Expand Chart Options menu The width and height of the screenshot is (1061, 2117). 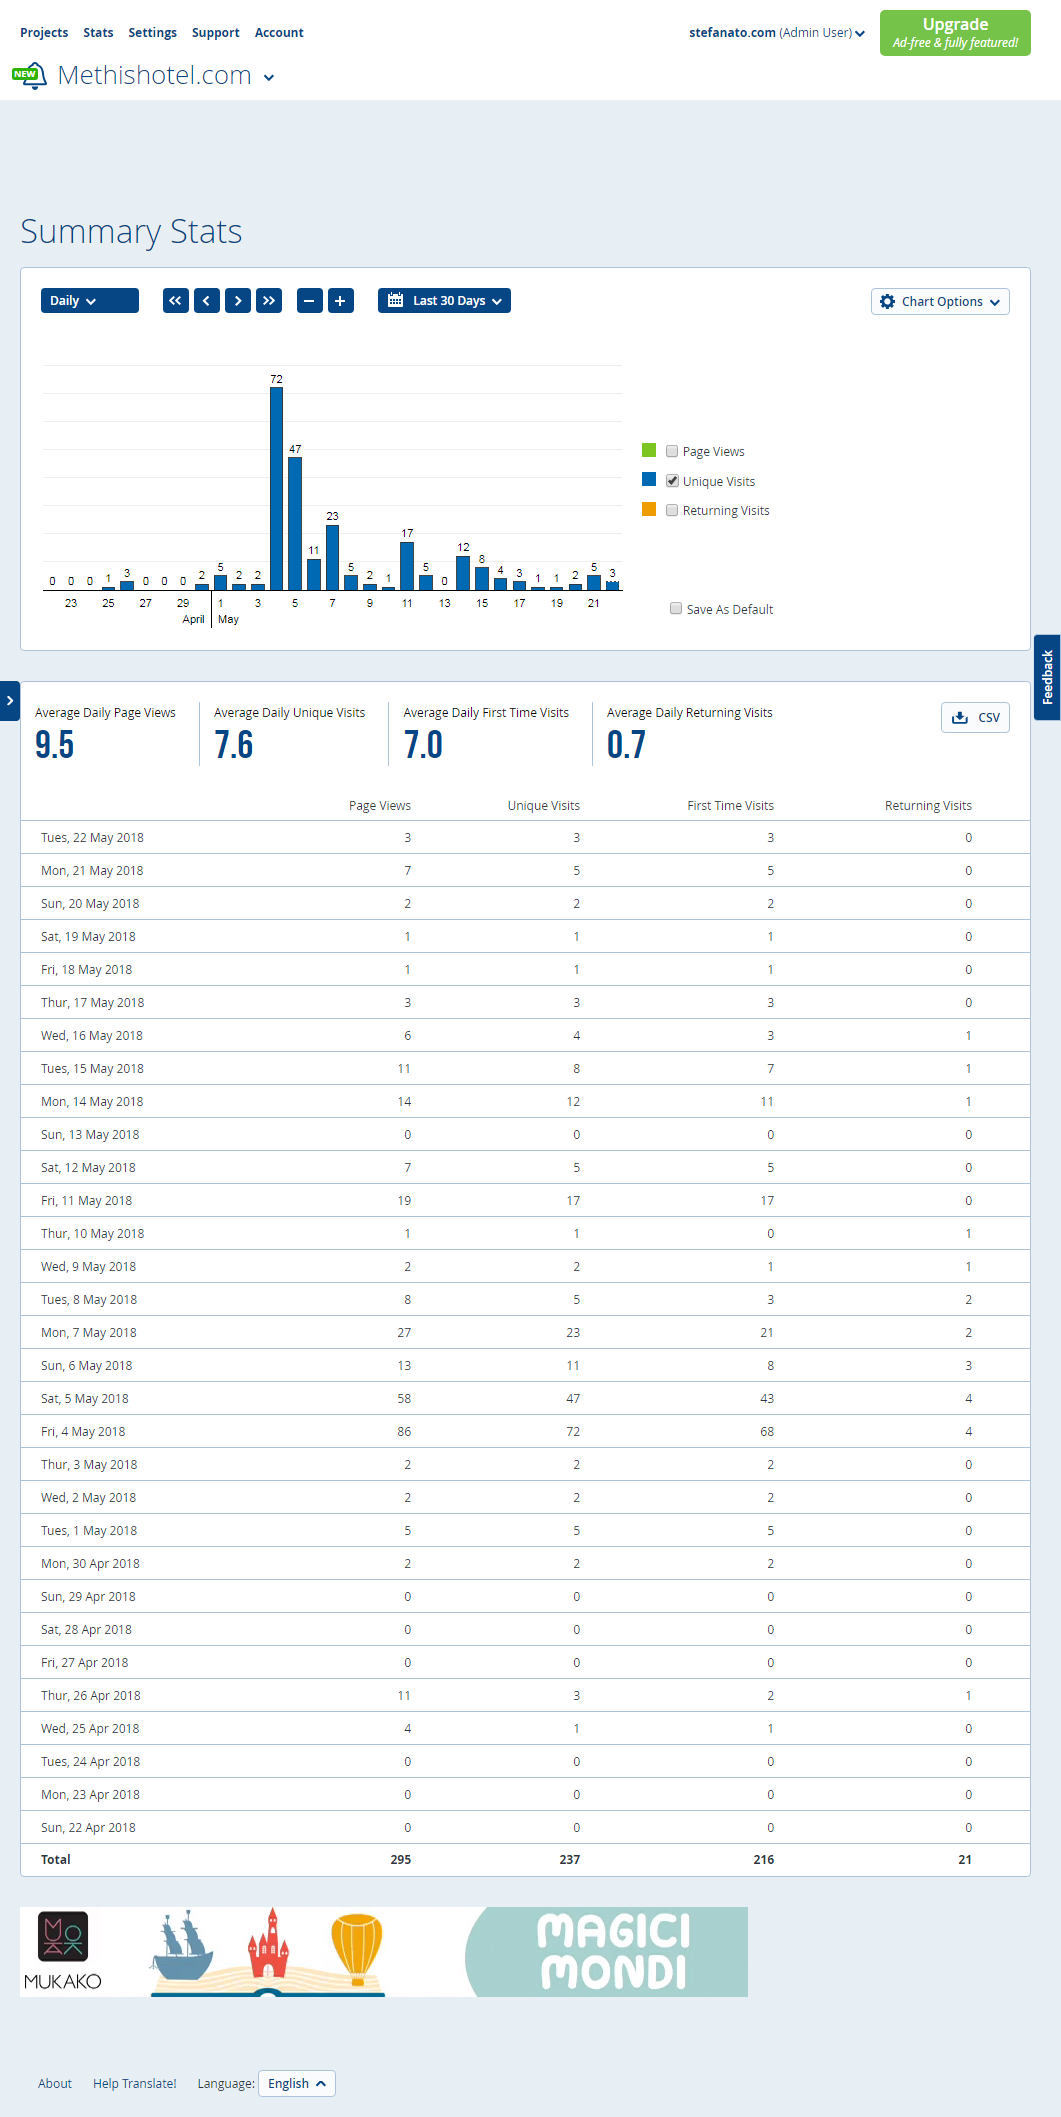pos(940,301)
